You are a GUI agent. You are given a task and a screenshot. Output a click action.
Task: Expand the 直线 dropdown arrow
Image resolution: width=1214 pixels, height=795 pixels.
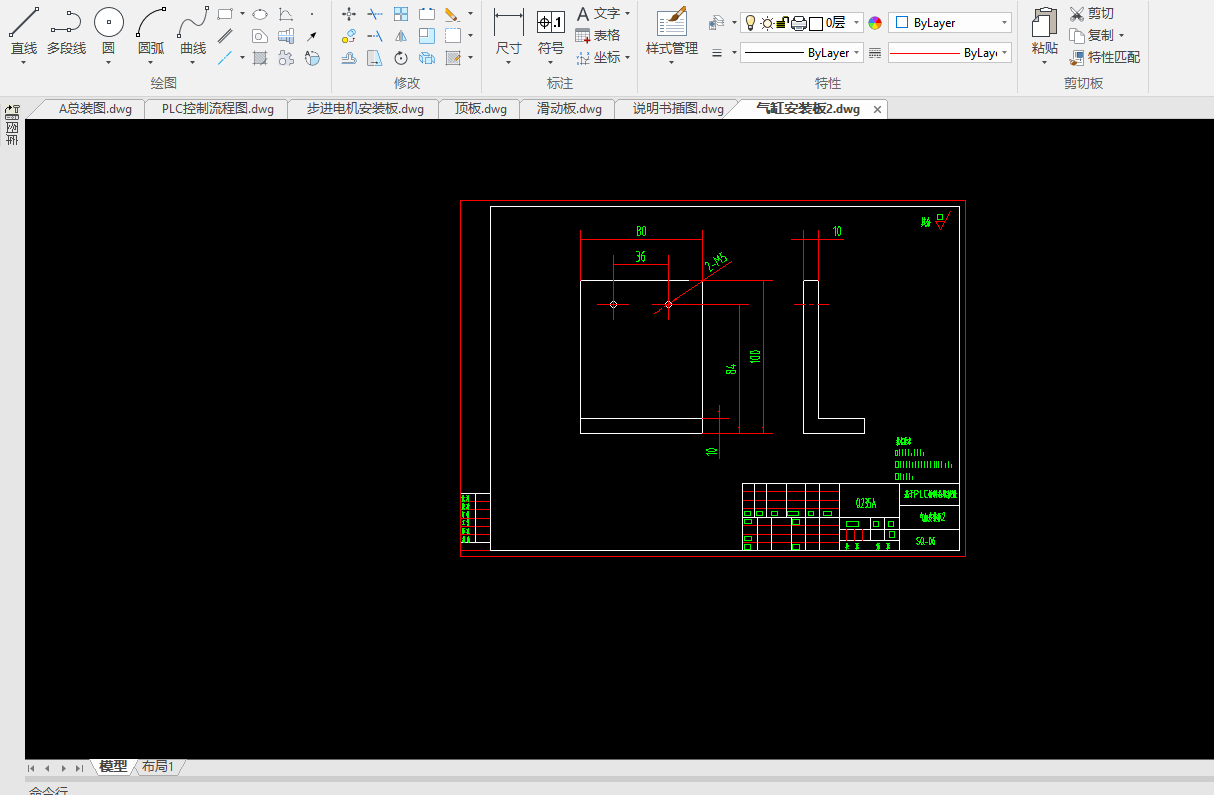24,63
